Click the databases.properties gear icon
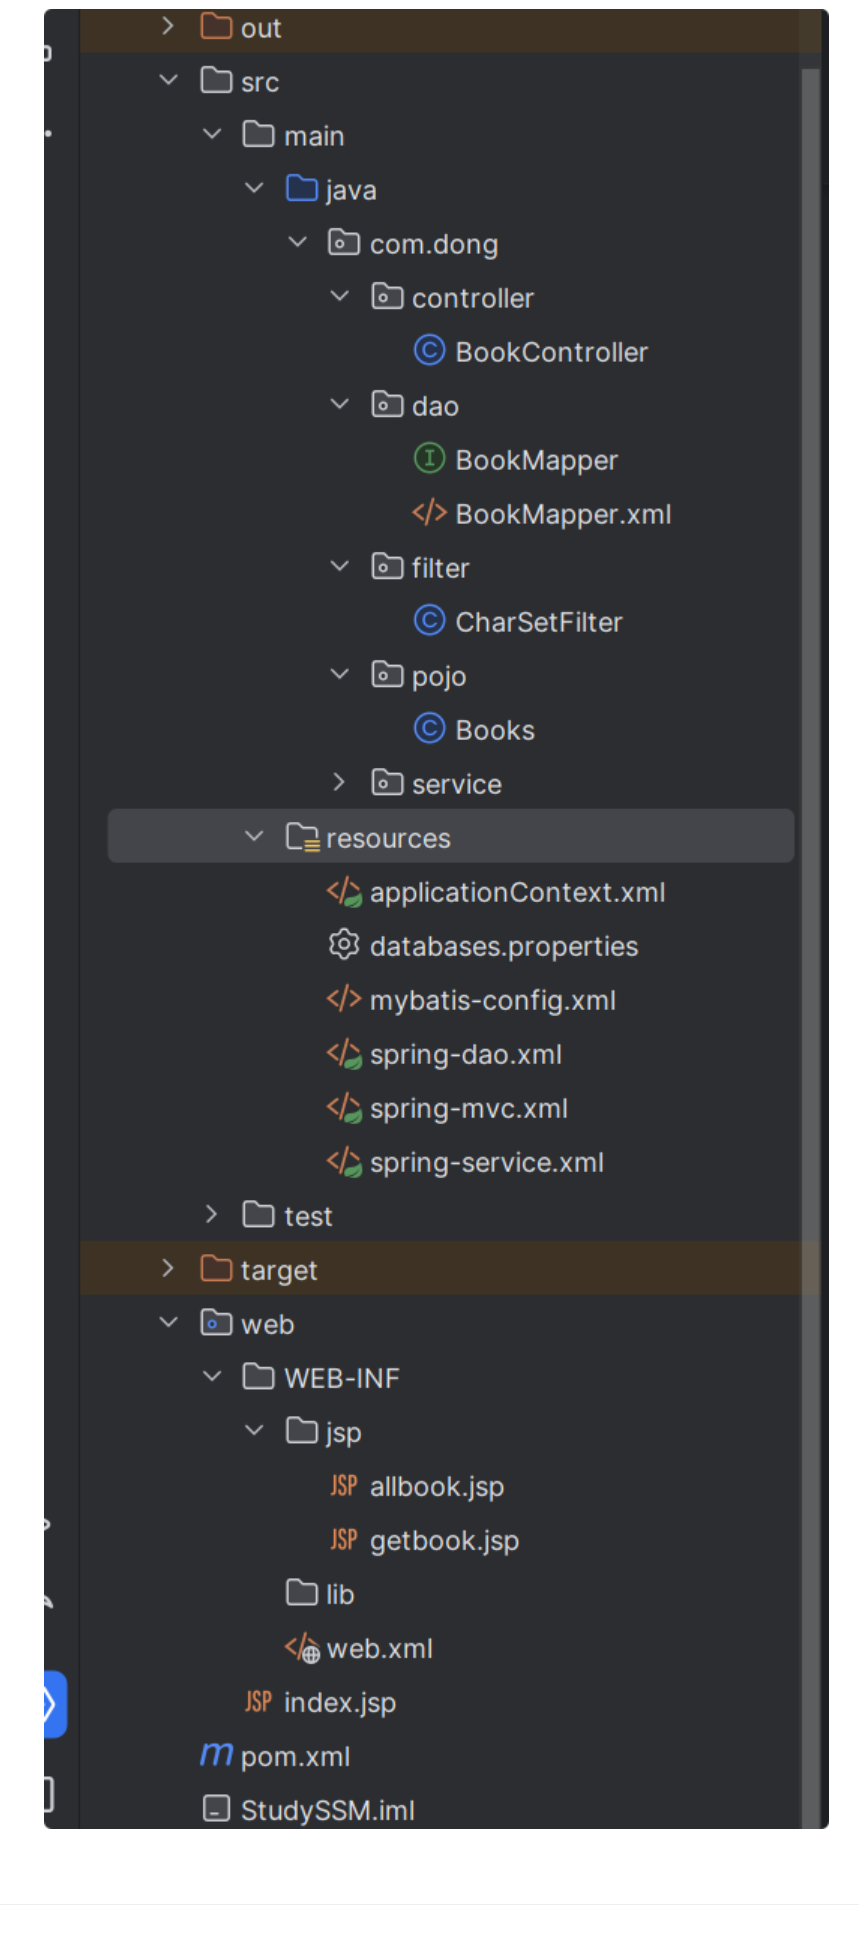 coord(344,945)
